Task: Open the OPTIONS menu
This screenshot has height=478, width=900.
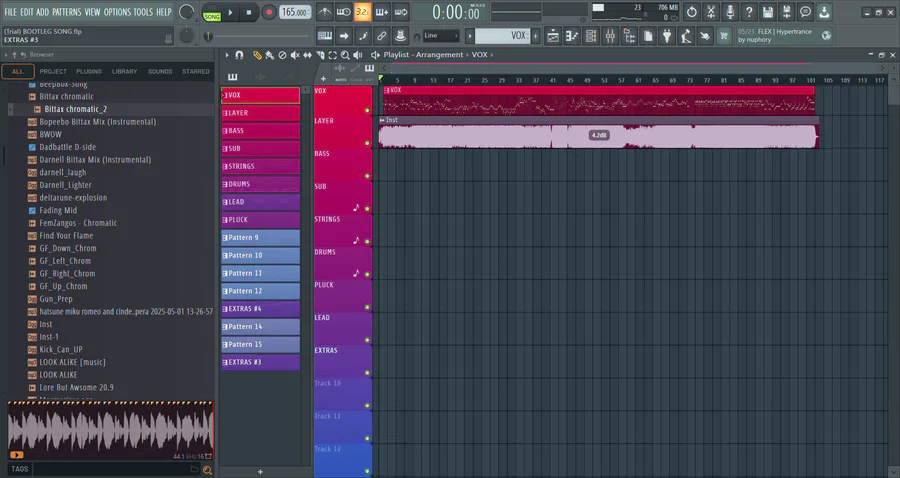Action: tap(117, 12)
